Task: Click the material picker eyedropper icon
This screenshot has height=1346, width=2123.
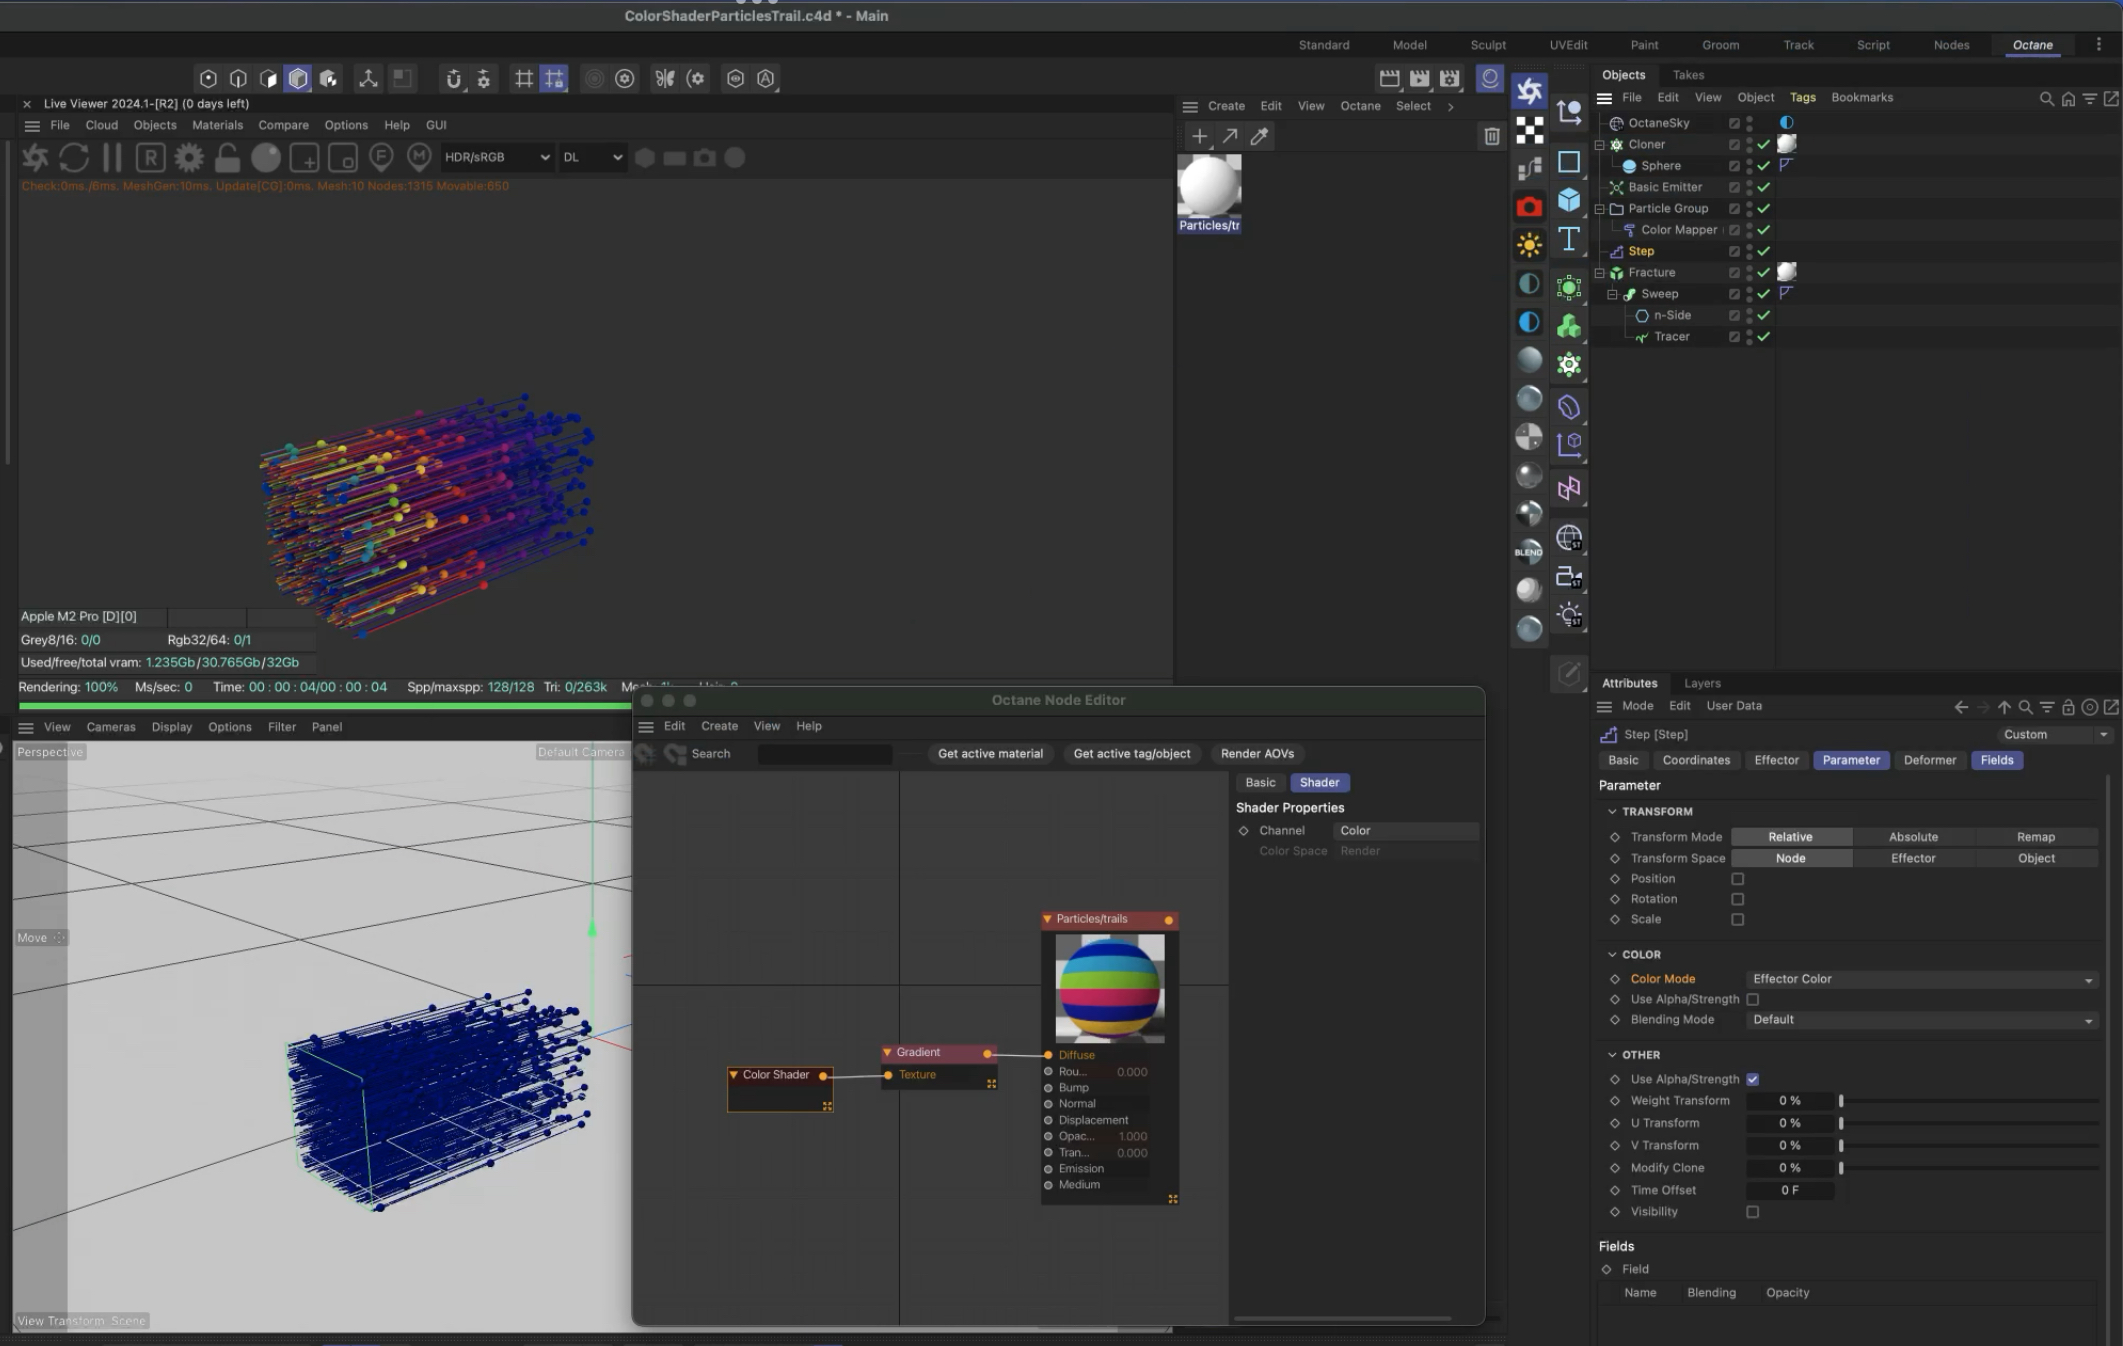Action: (x=1259, y=136)
